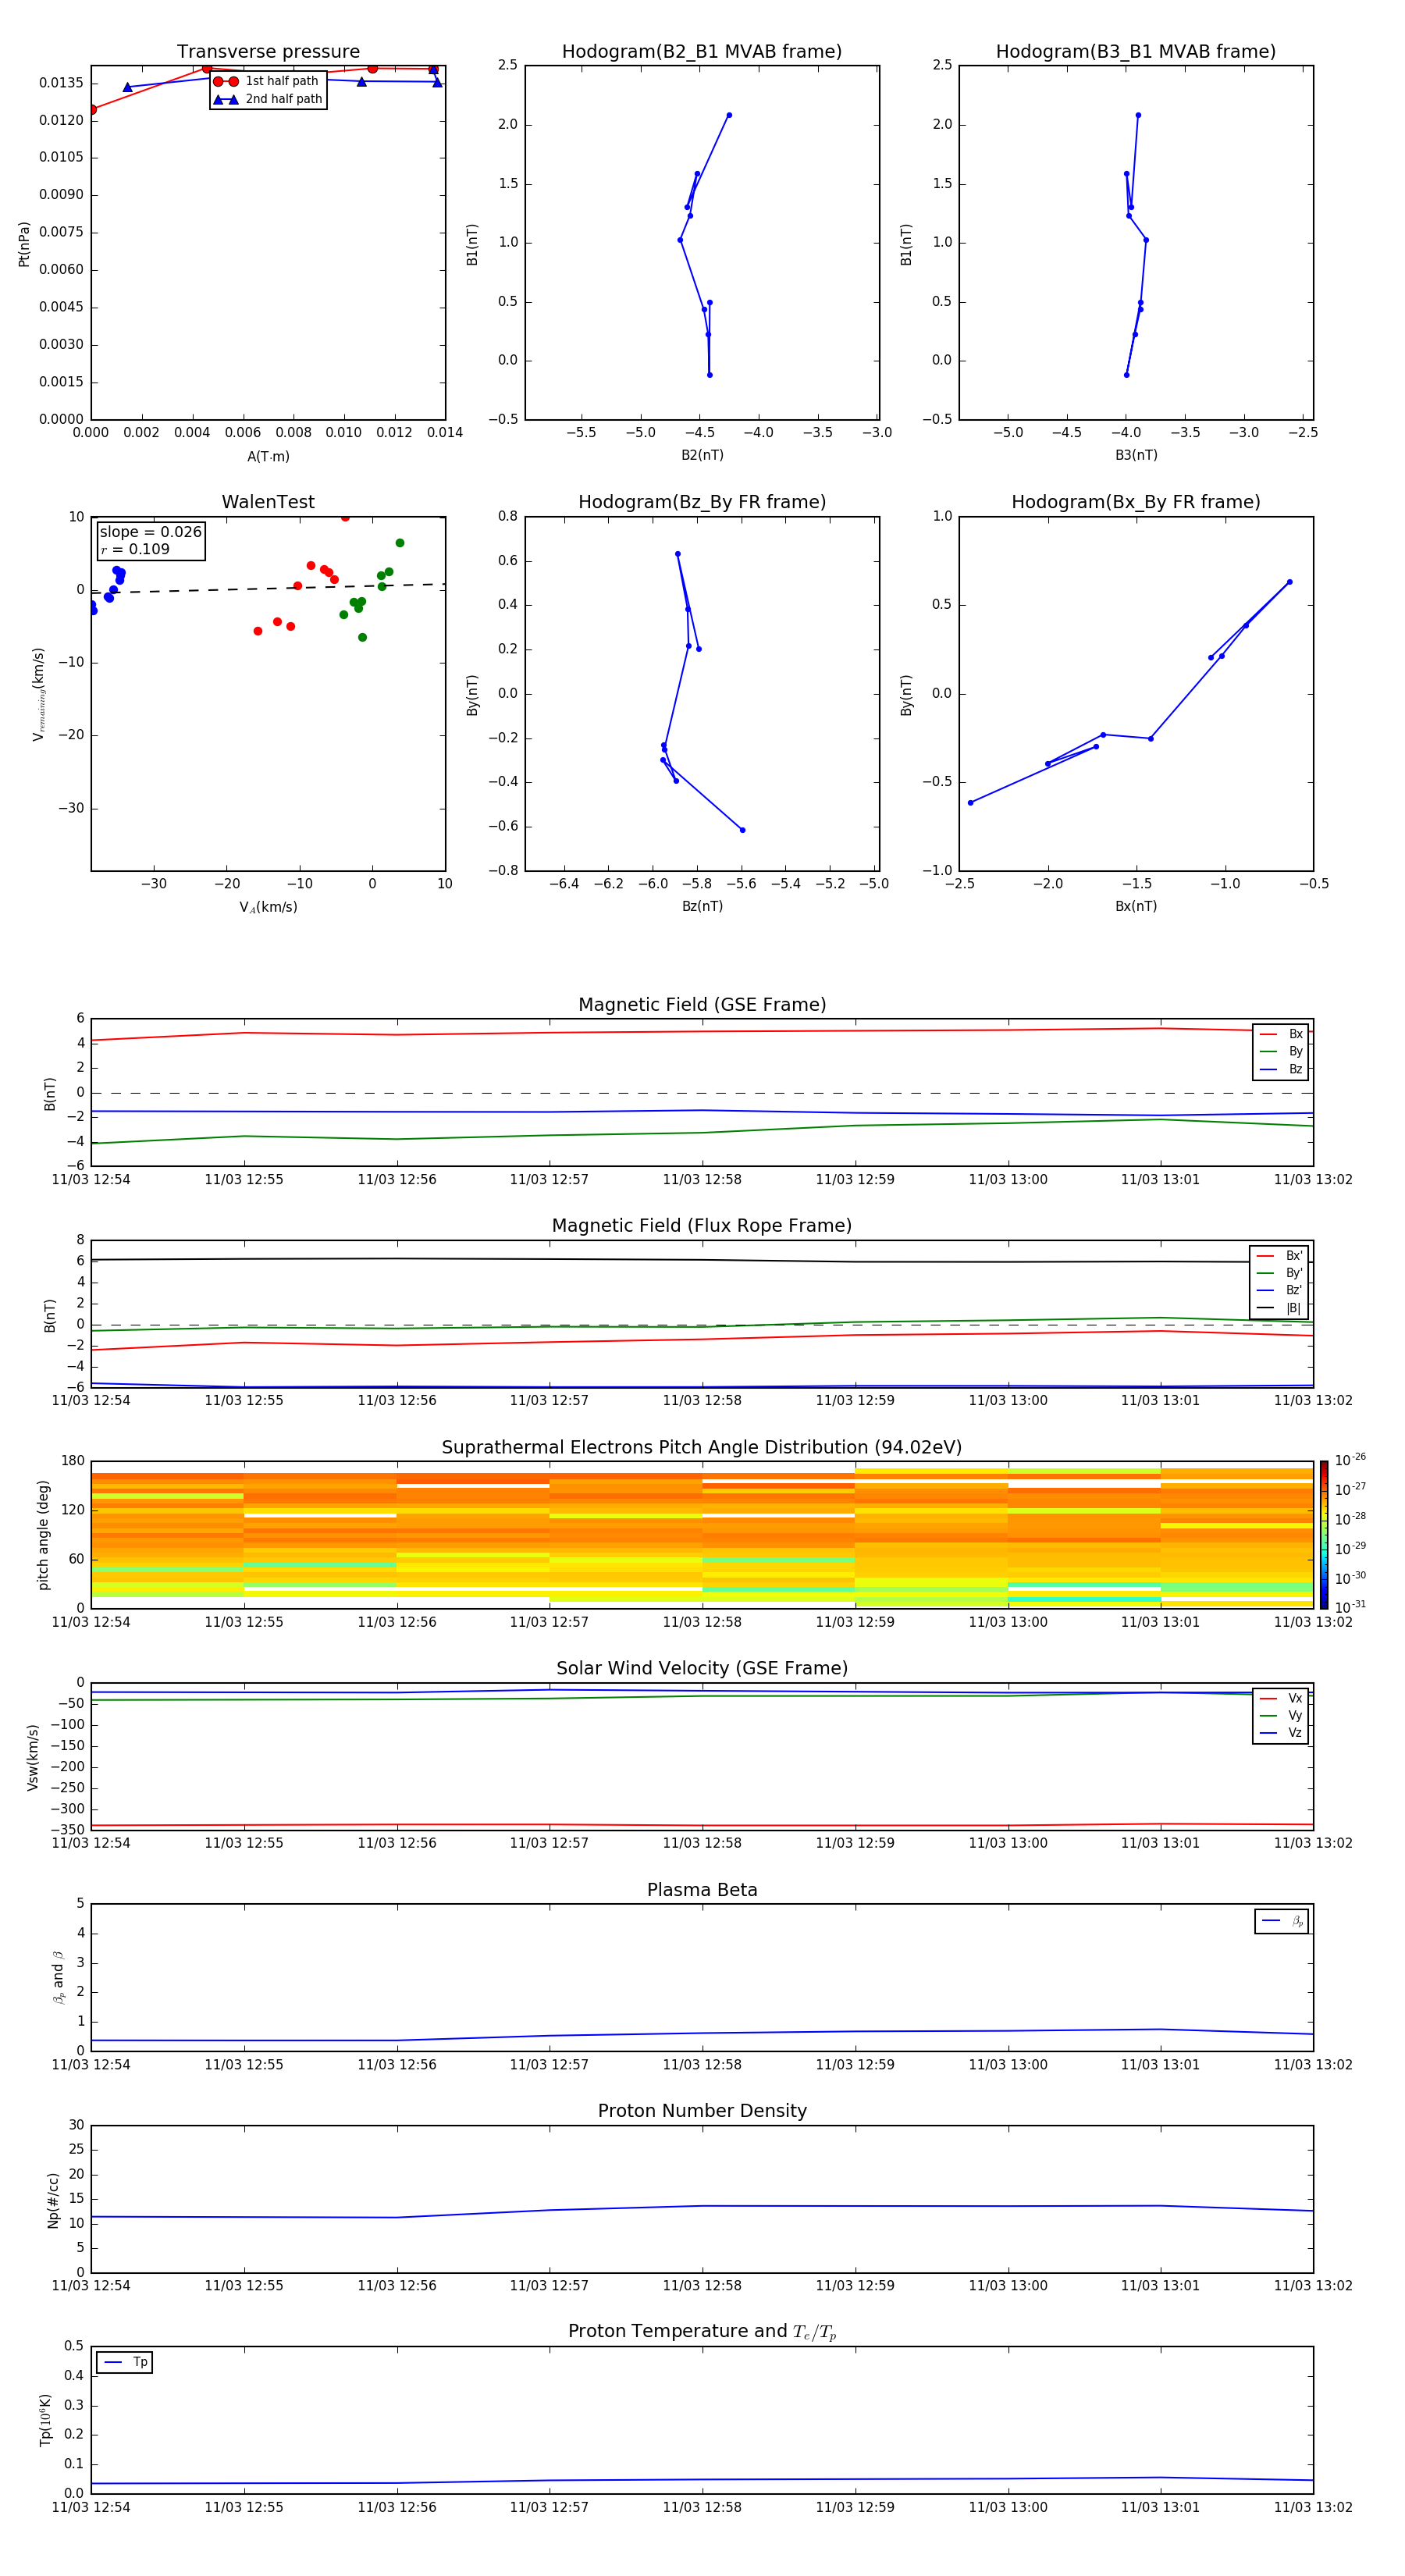The width and height of the screenshot is (1405, 2576).
Task: Click the 'slope = 0.026' annotation
Action: point(151,532)
